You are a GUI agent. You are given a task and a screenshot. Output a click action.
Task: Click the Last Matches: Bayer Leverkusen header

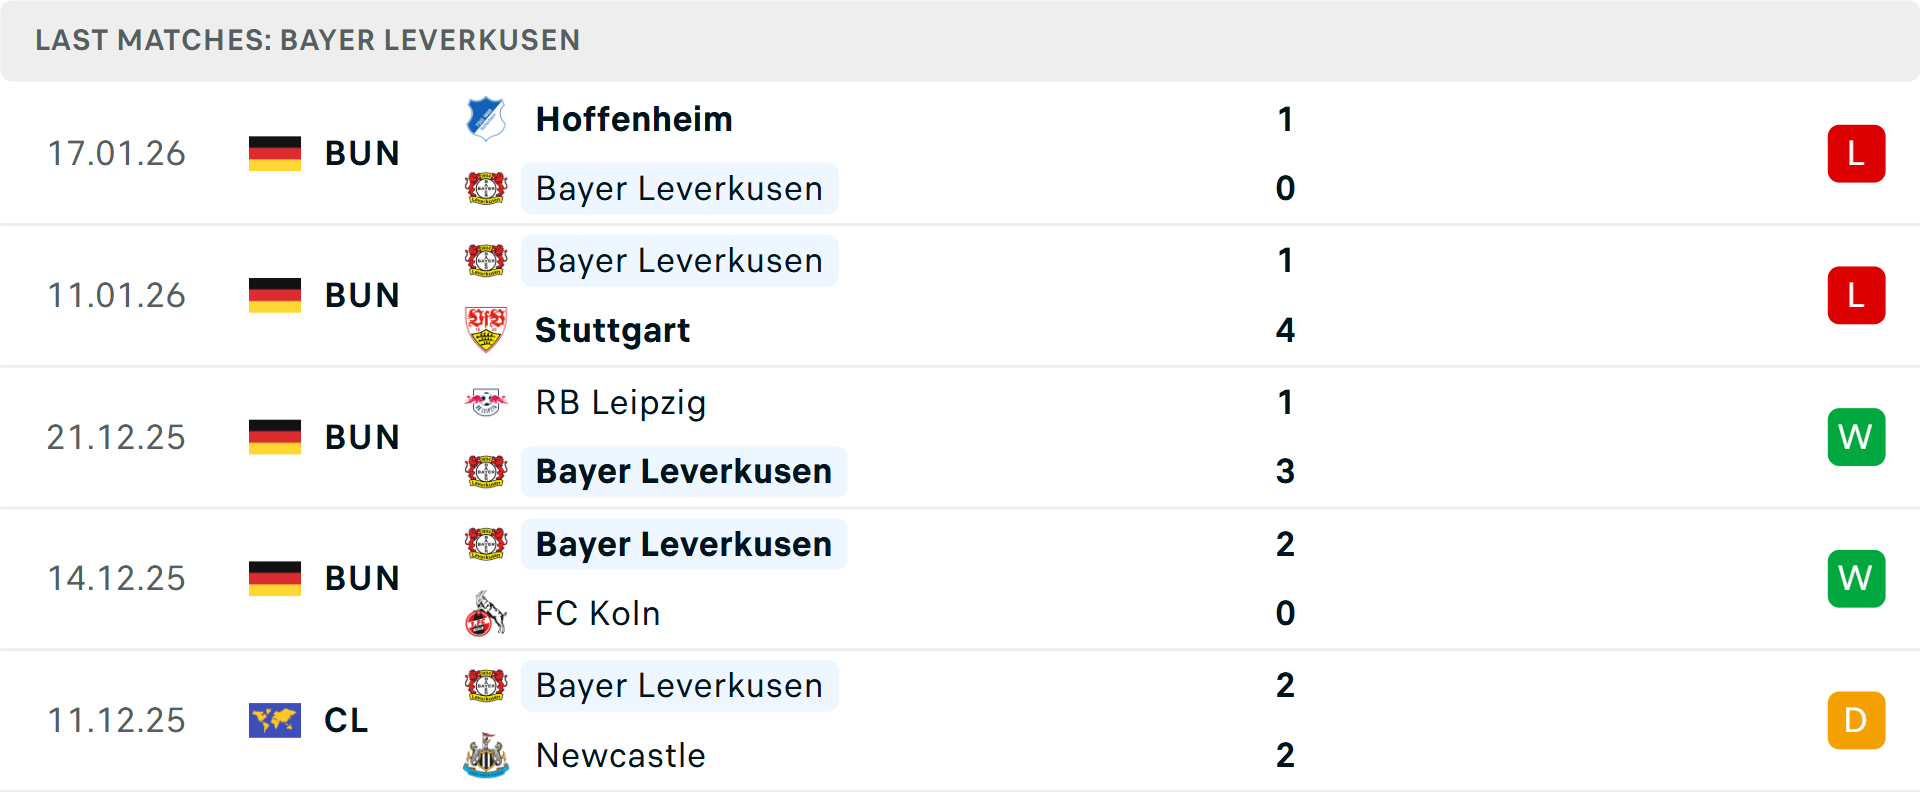point(308,40)
